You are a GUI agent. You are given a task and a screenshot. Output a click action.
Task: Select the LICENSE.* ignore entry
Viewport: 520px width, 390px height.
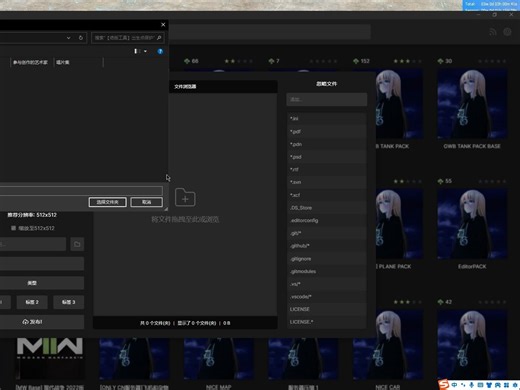[x=327, y=322]
